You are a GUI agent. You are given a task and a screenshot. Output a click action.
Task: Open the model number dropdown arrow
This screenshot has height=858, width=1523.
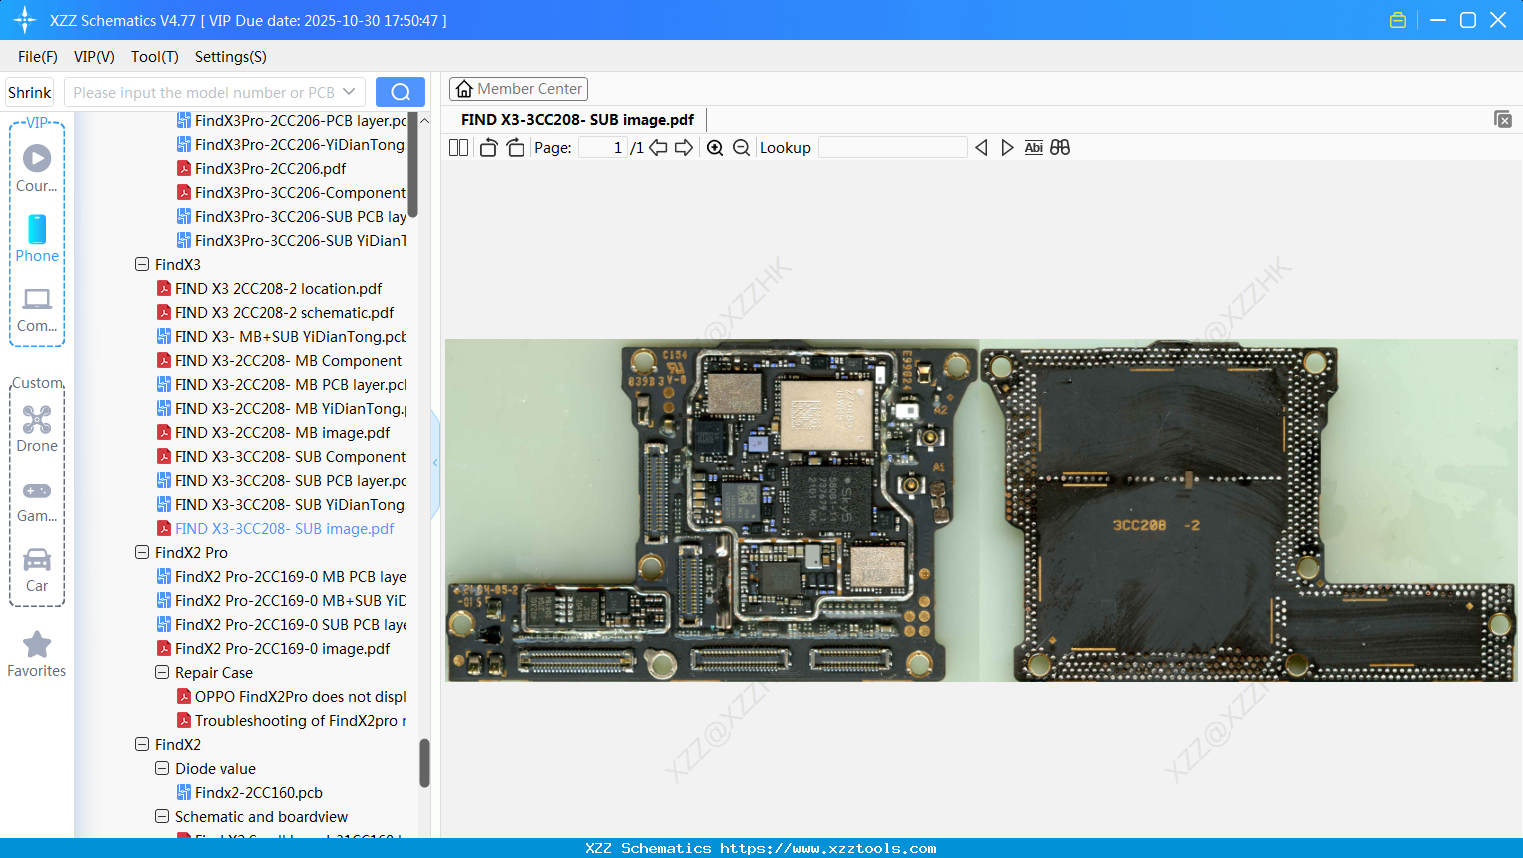pyautogui.click(x=349, y=92)
